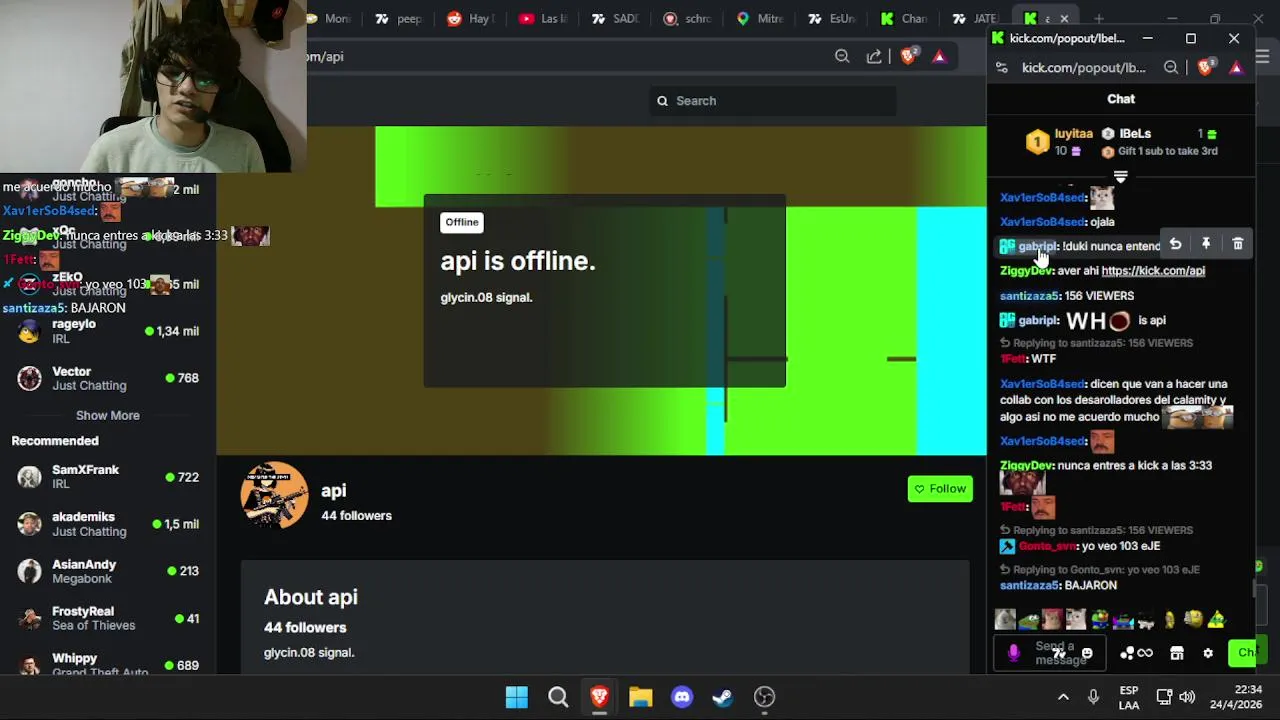Open ESP LAA keyboard language selector
The height and width of the screenshot is (720, 1280).
click(x=1129, y=697)
